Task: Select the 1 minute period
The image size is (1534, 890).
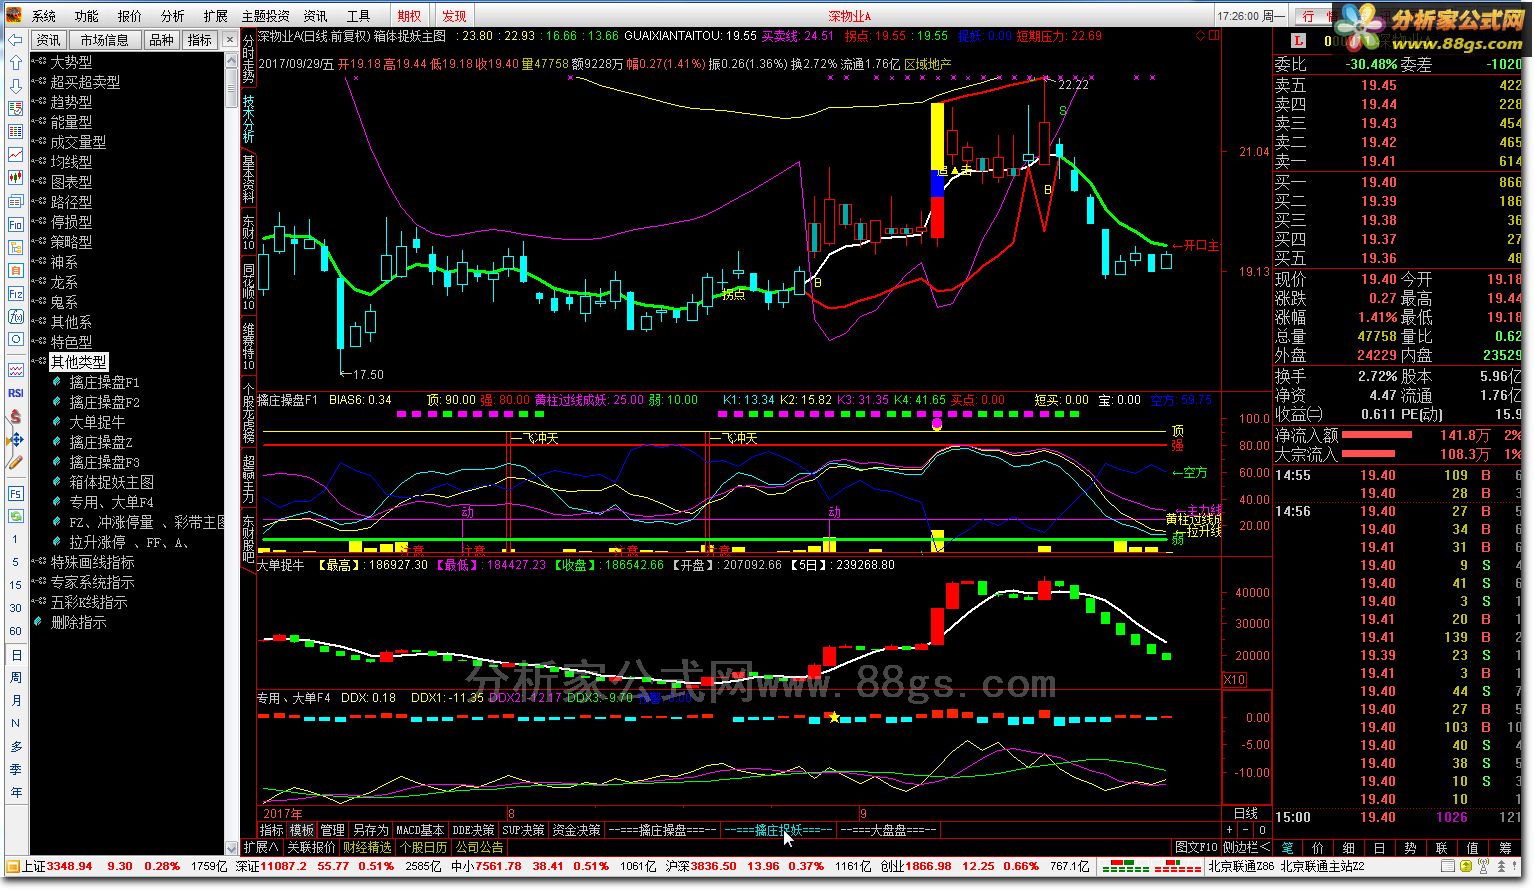Action: (x=15, y=540)
